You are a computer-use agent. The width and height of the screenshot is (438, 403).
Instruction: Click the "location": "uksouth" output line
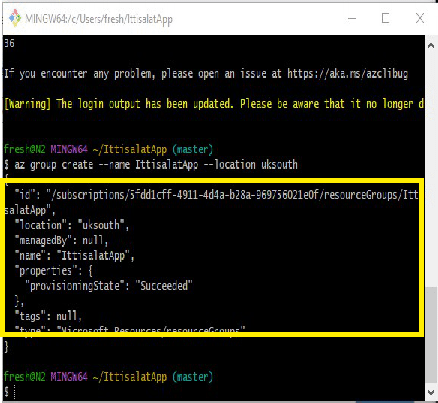tap(71, 225)
